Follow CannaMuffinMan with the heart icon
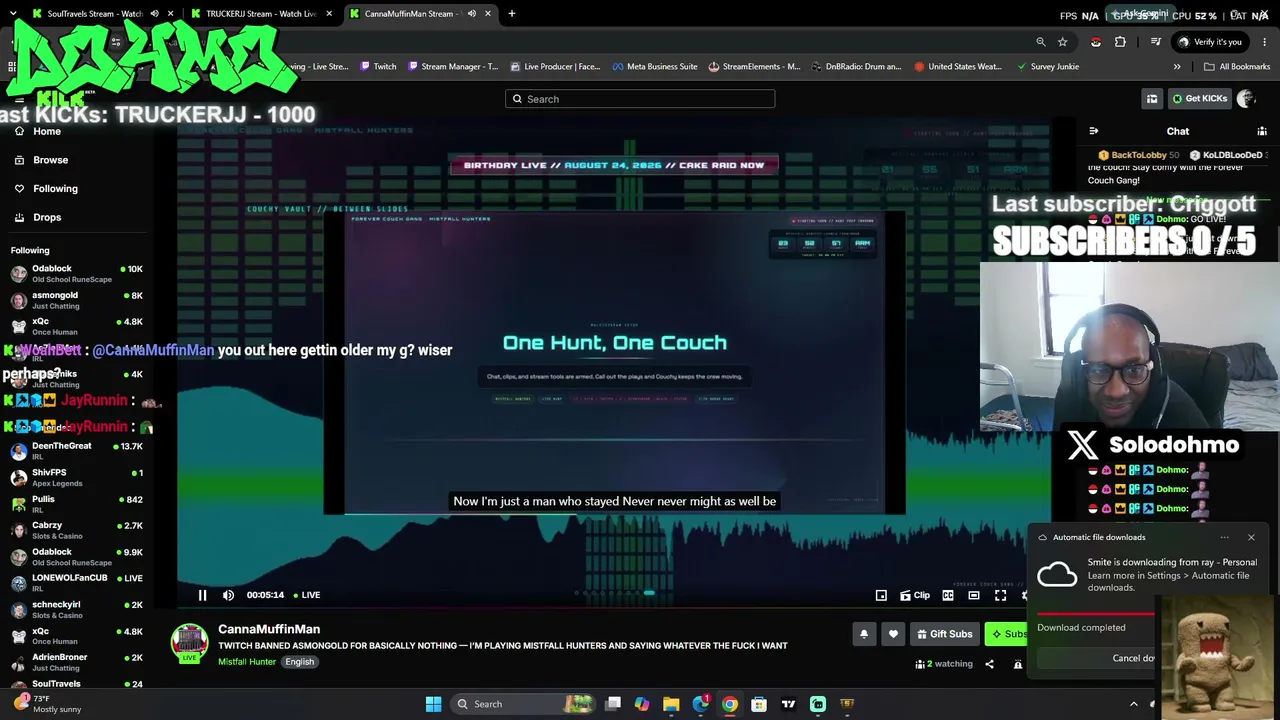This screenshot has width=1280, height=720. pyautogui.click(x=893, y=634)
